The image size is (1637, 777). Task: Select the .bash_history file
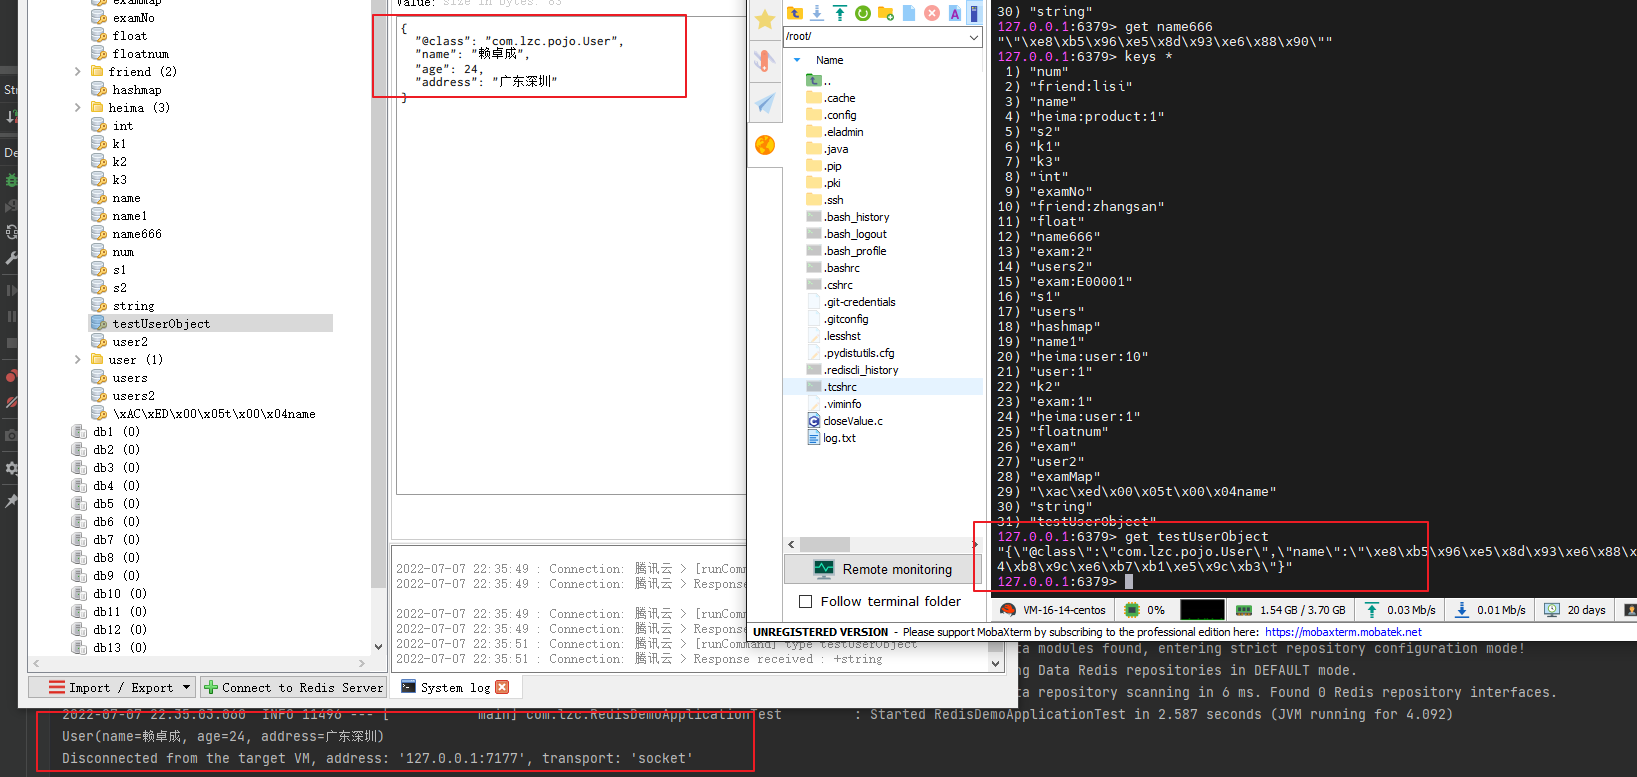click(x=857, y=217)
